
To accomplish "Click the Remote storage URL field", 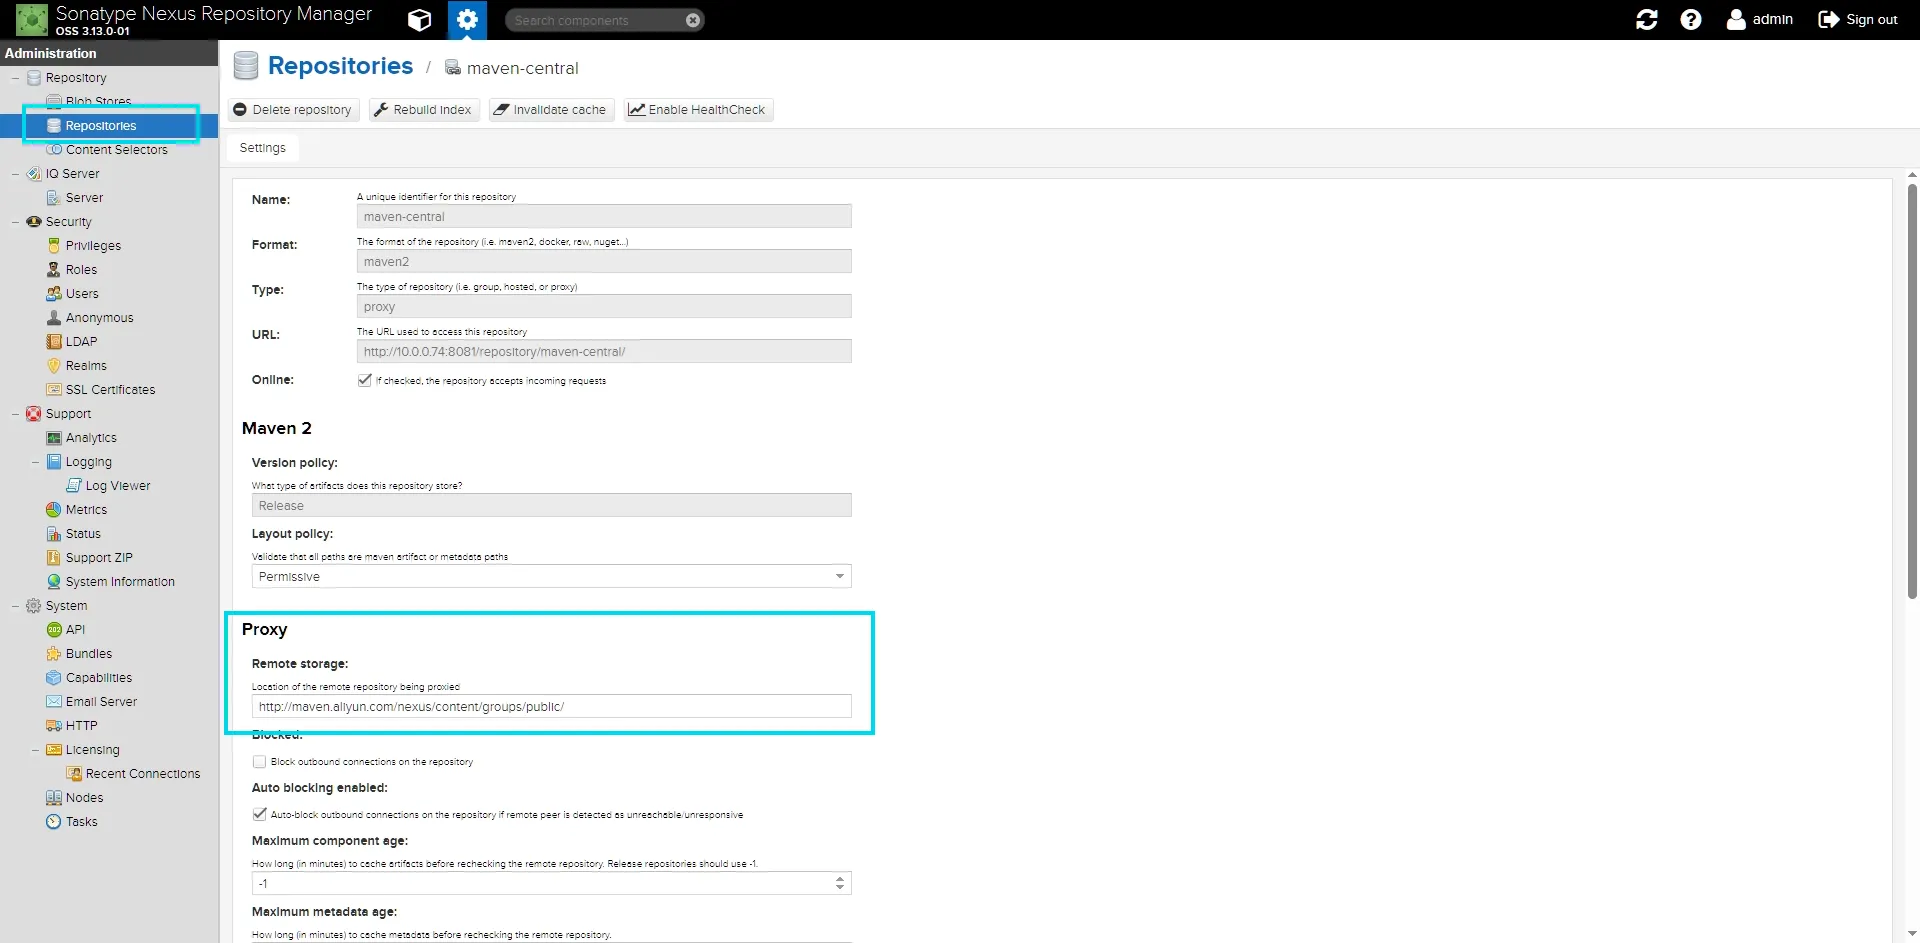I will pos(551,707).
